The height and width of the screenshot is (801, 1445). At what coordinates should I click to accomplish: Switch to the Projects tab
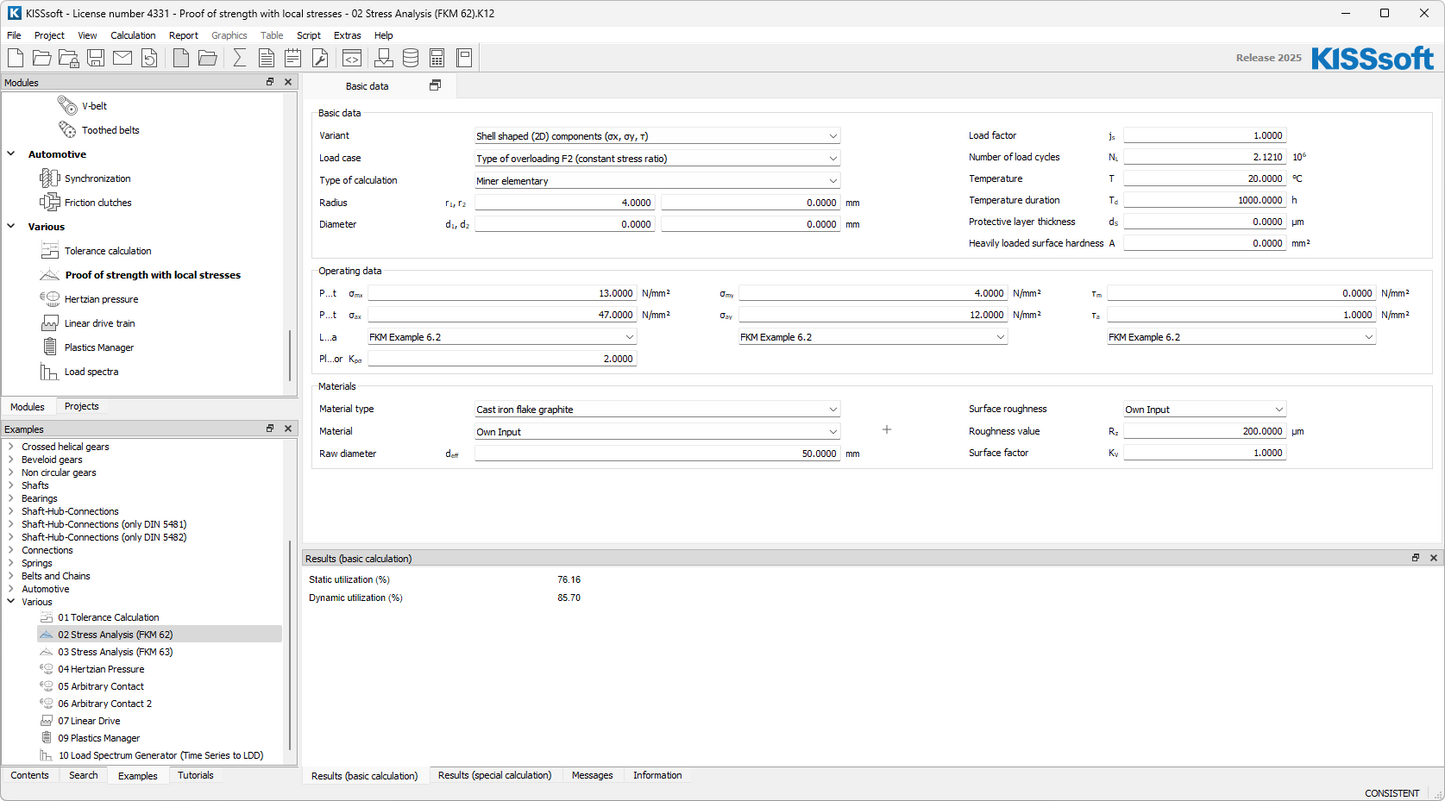(81, 407)
